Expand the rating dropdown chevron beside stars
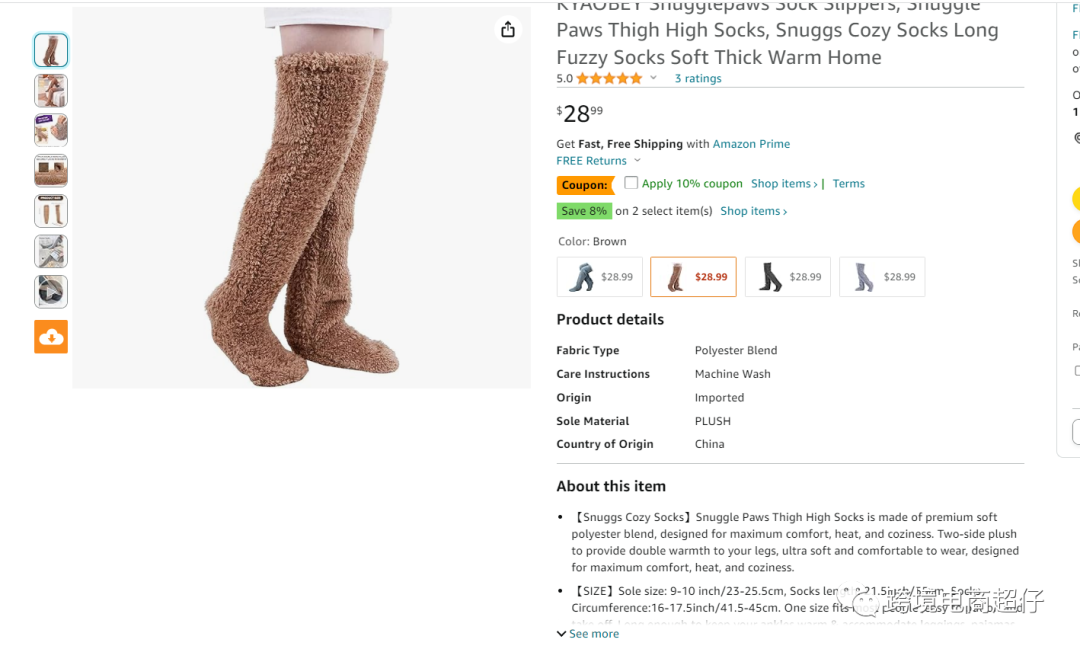 [x=654, y=78]
